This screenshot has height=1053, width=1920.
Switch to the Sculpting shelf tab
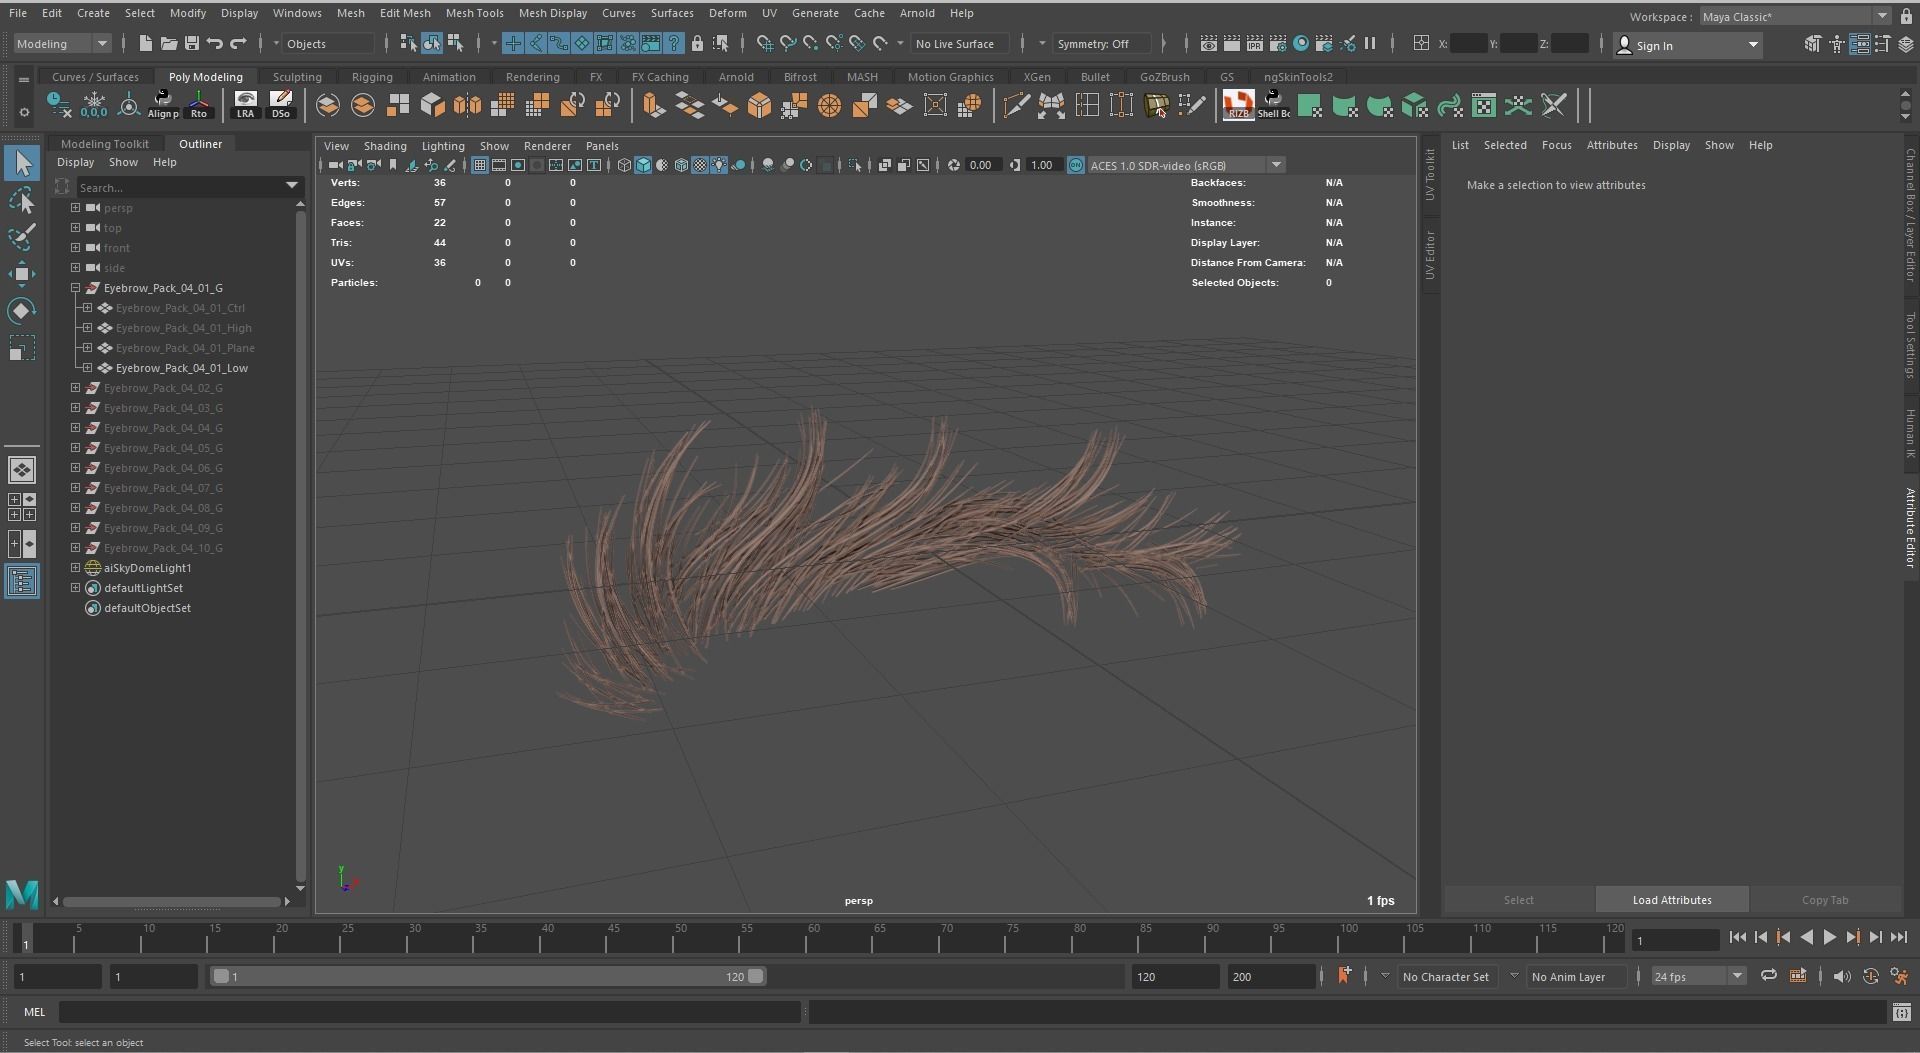[x=297, y=76]
